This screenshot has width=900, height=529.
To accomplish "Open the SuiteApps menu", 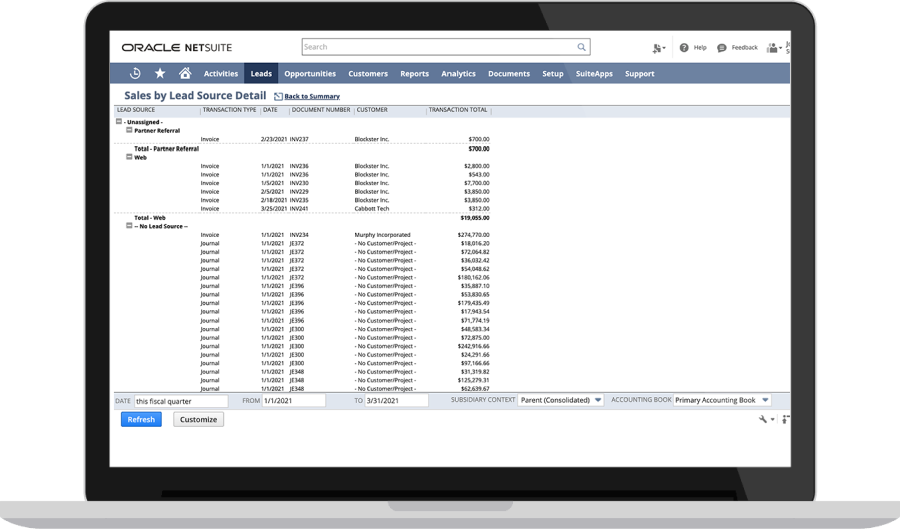I will coord(594,73).
